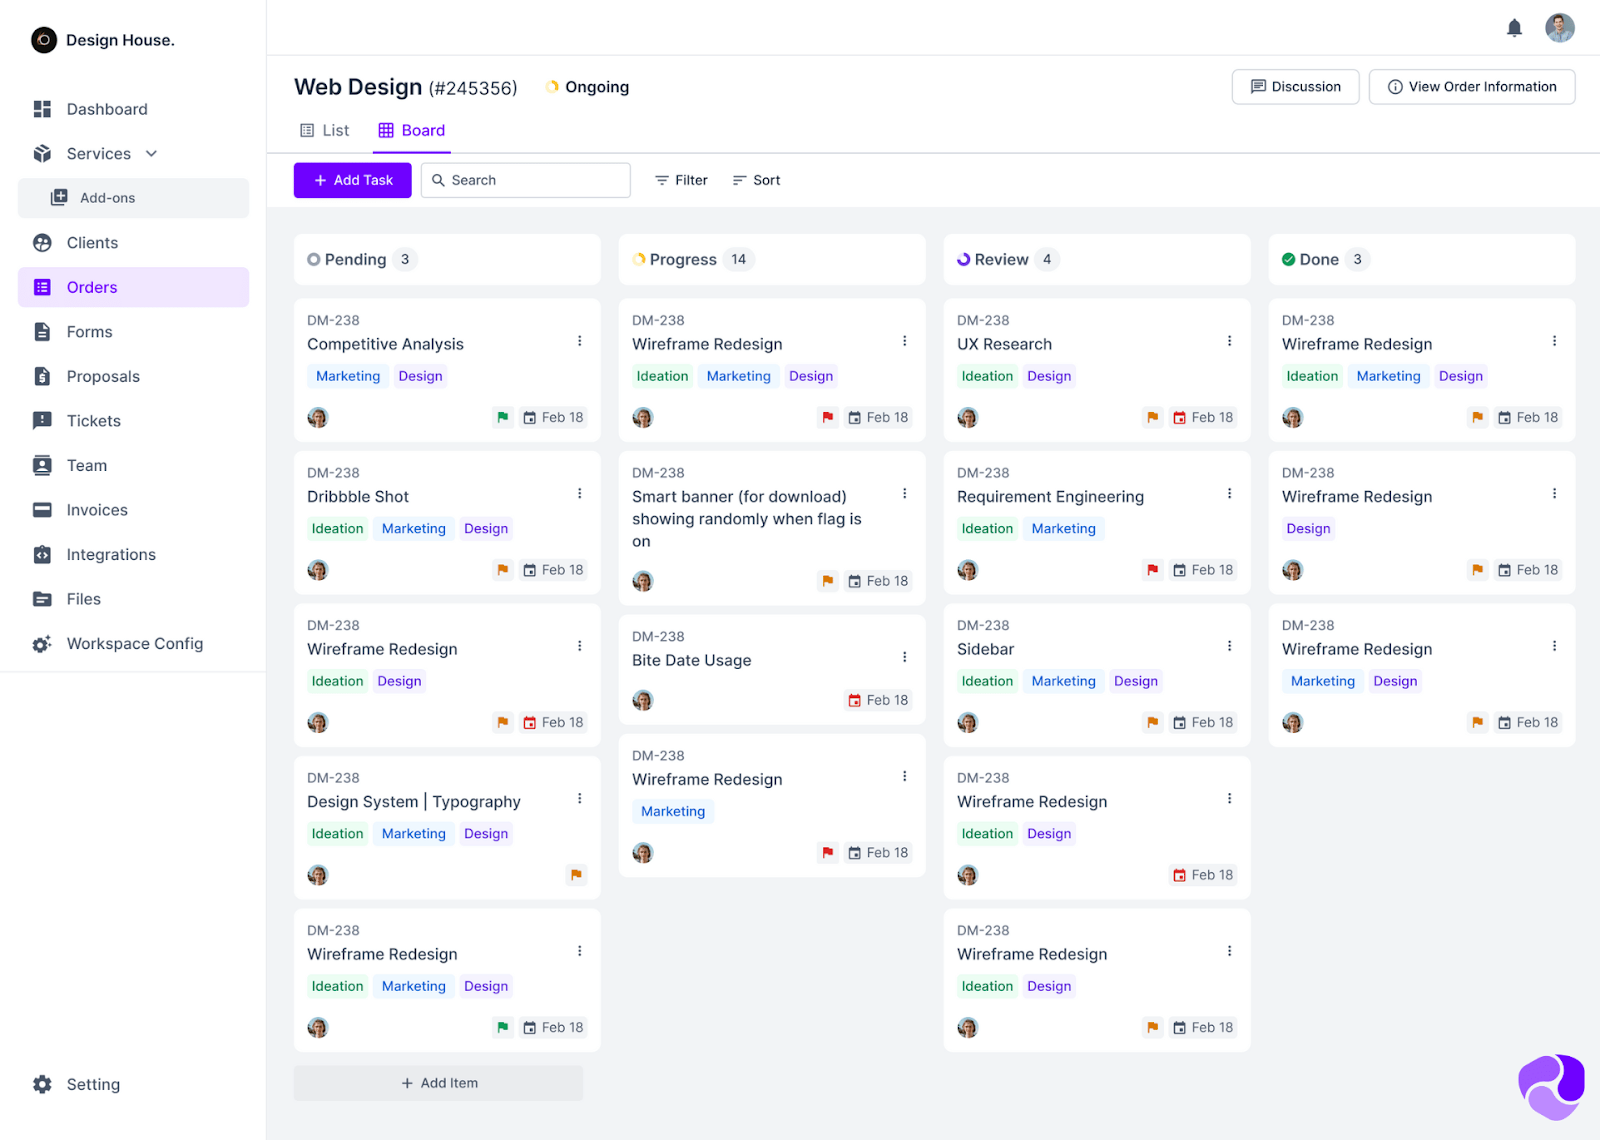Click the Add Task button
This screenshot has width=1600, height=1140.
click(x=352, y=180)
